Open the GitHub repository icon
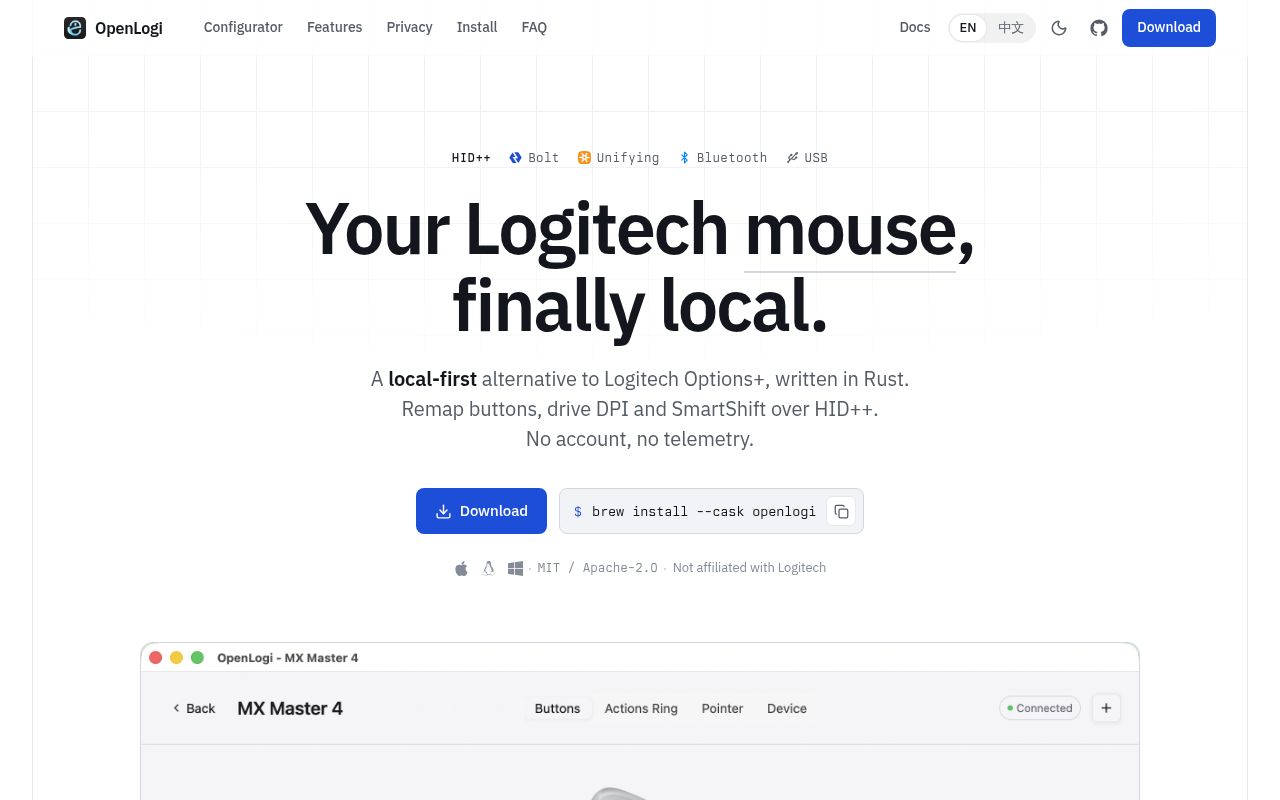This screenshot has height=800, width=1280. (x=1099, y=28)
